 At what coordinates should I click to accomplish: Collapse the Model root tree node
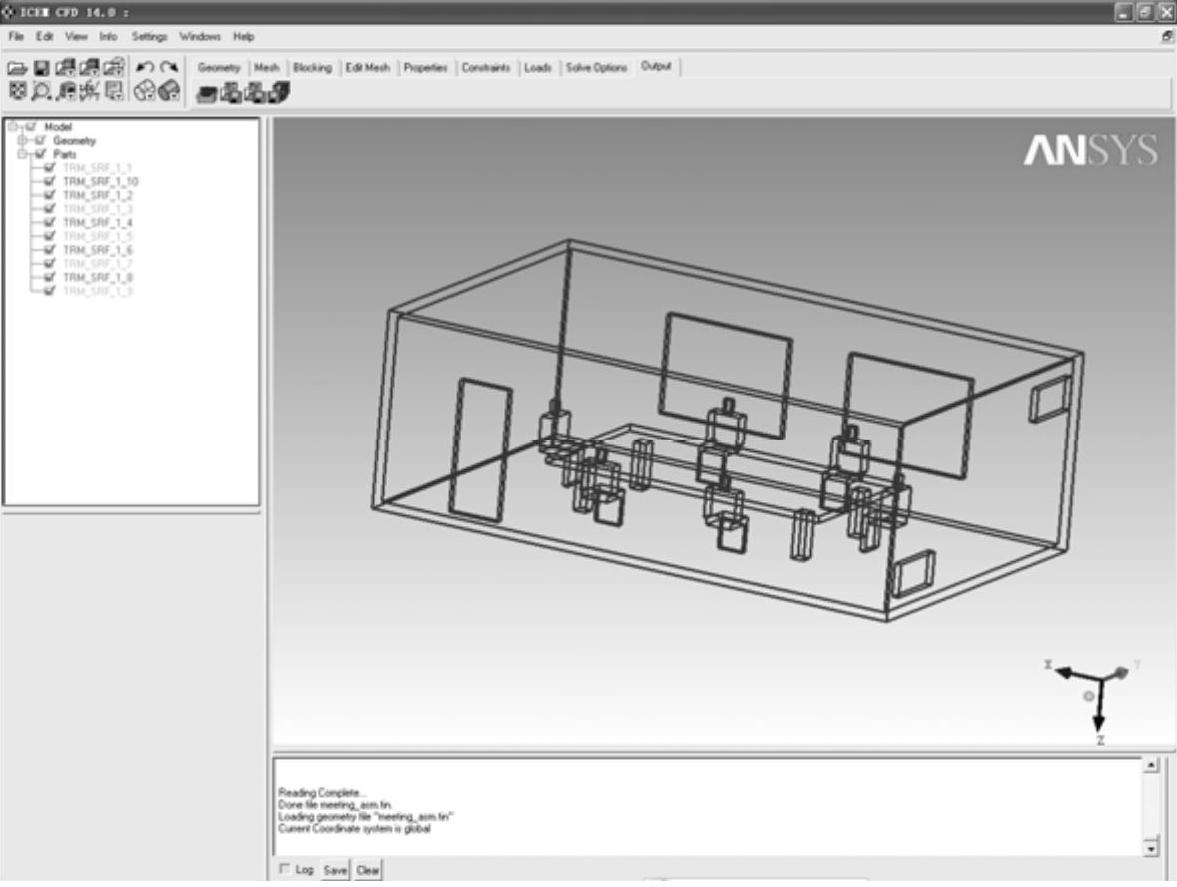10,128
